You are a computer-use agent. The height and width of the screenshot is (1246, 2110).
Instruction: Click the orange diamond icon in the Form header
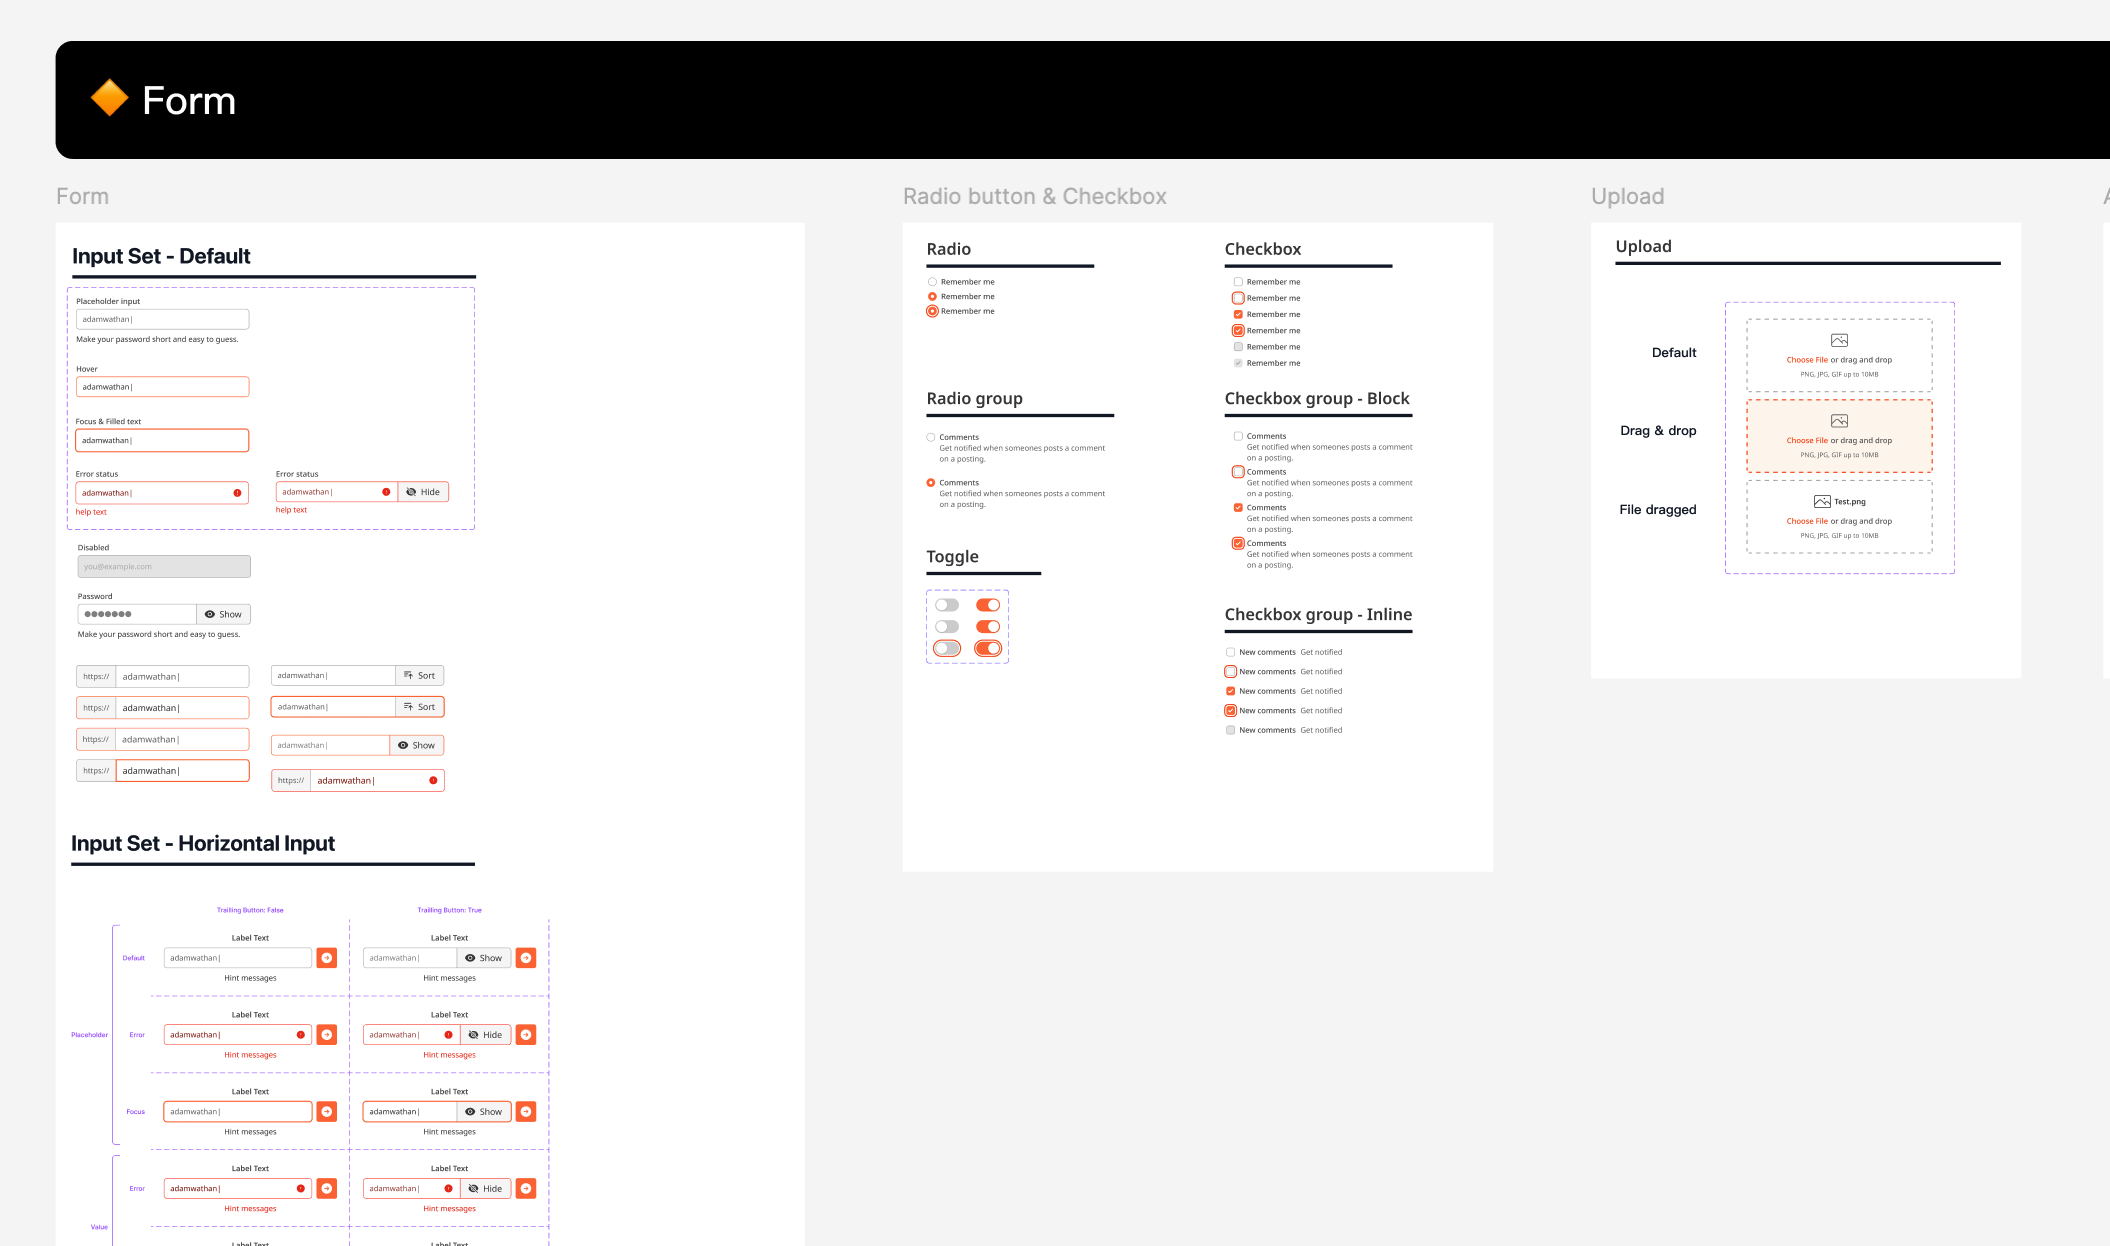[x=109, y=98]
